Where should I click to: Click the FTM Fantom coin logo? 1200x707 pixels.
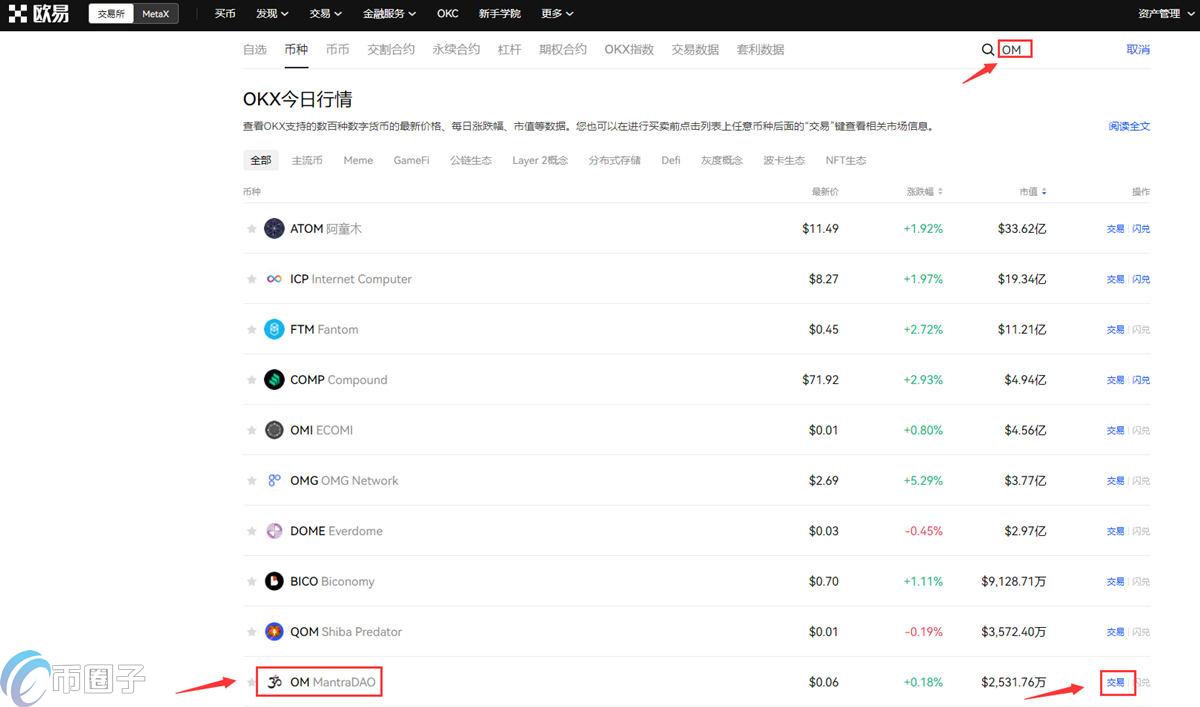click(274, 329)
